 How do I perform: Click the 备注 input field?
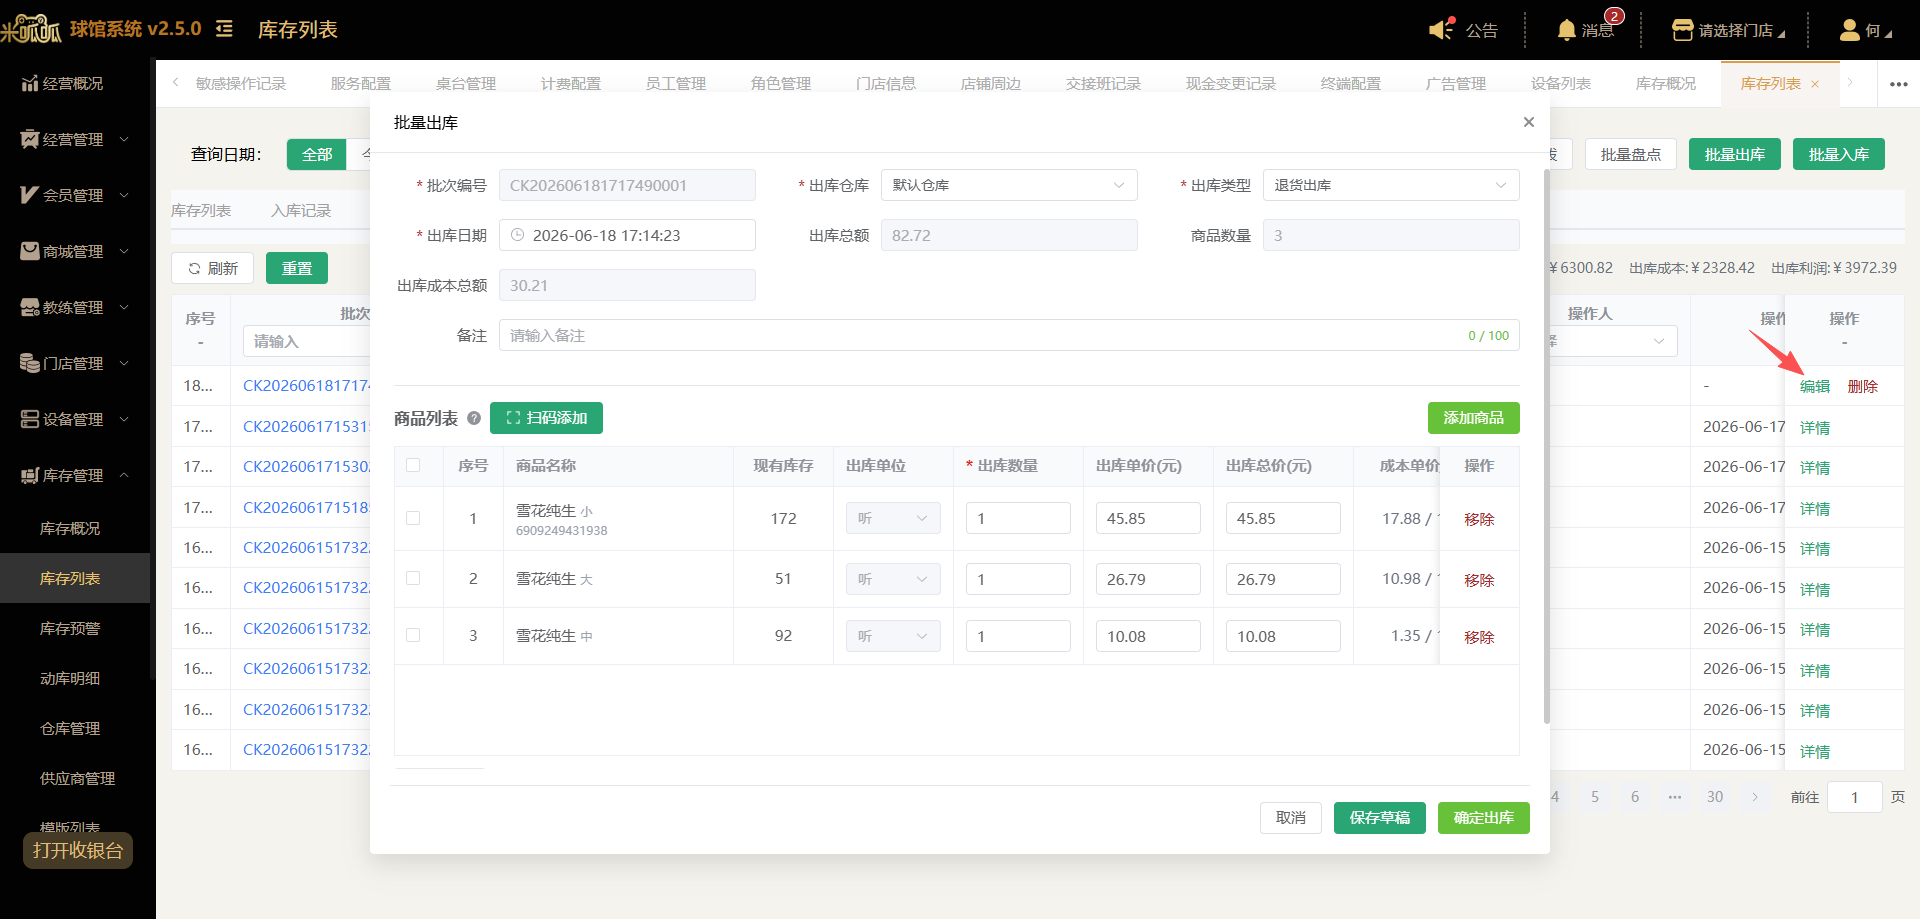tap(1009, 335)
